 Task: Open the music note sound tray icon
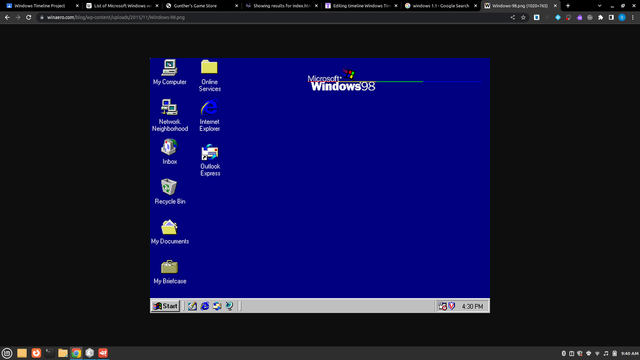pos(606,353)
